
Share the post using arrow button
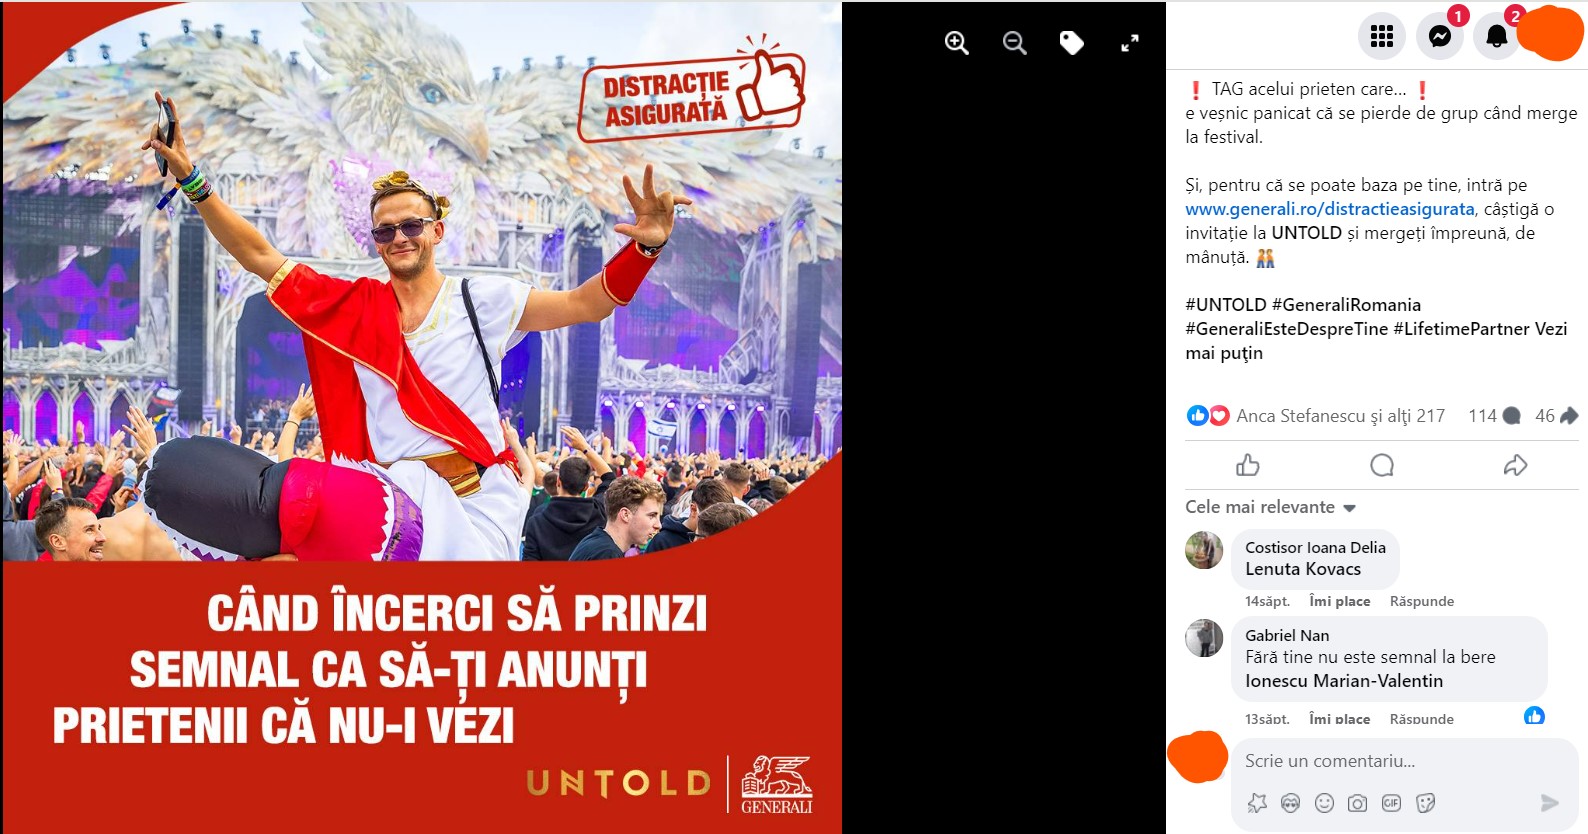click(1515, 465)
